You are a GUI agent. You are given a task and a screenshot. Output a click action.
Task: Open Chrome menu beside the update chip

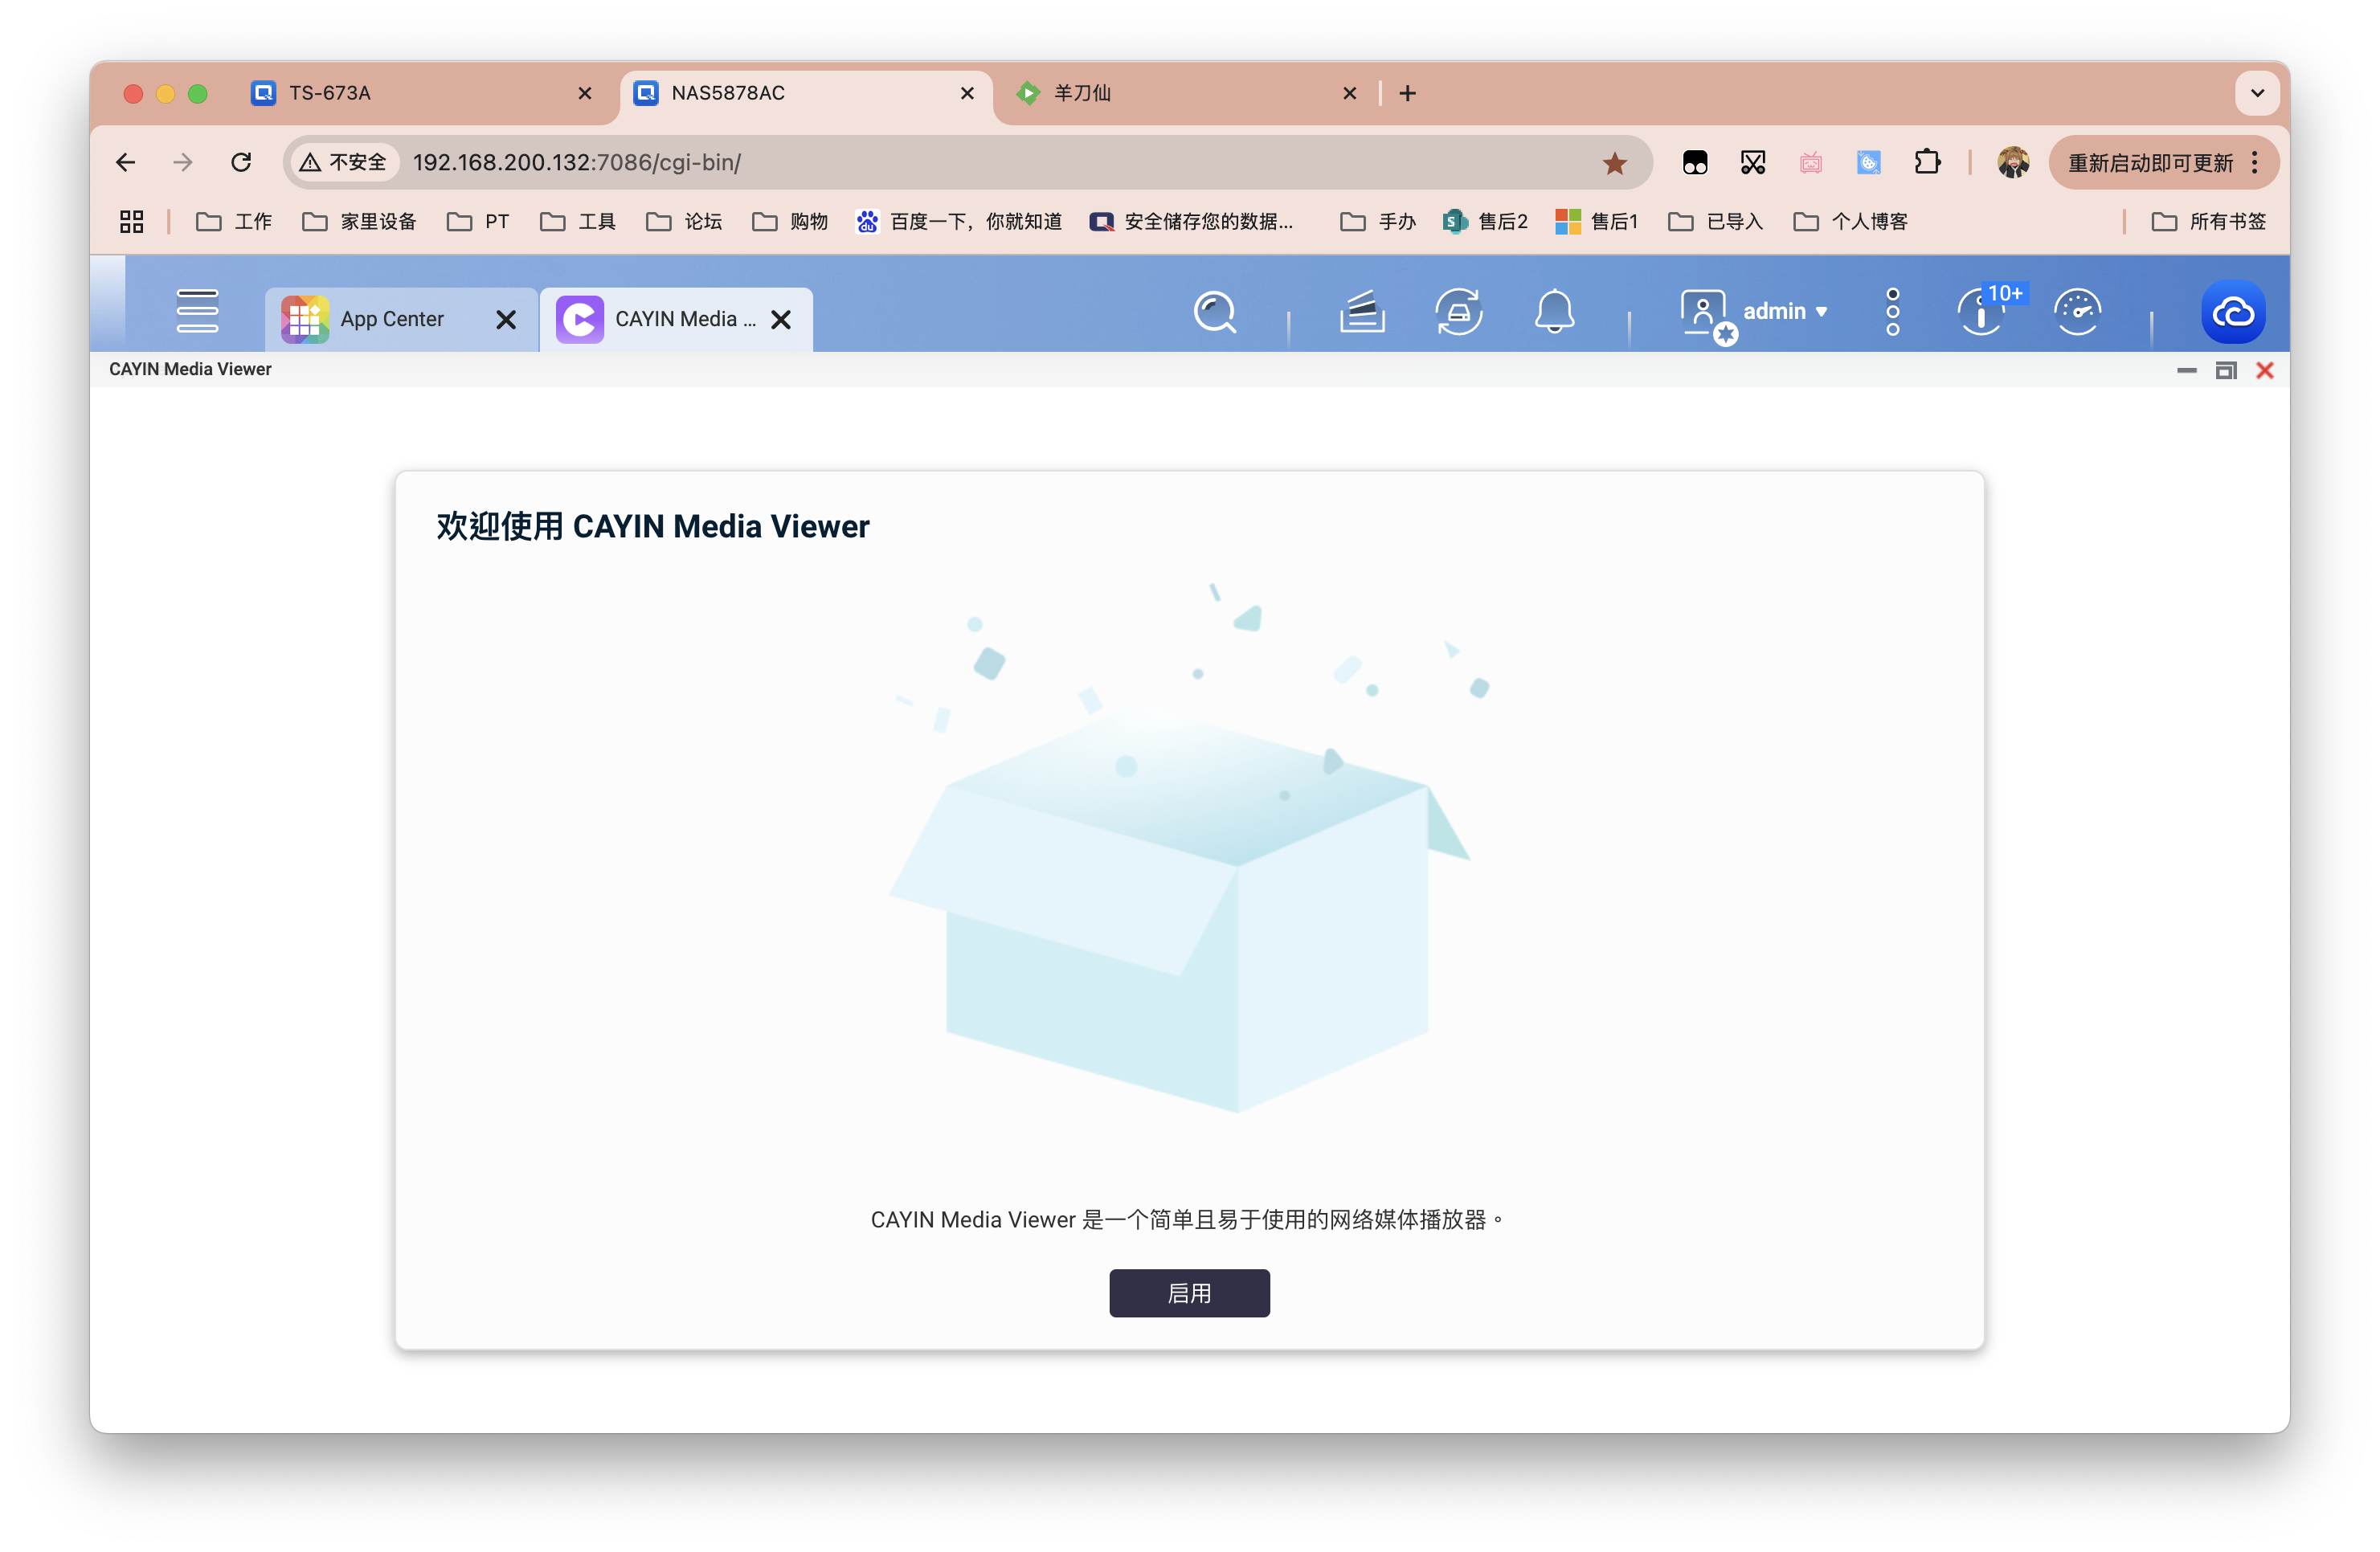point(2256,162)
